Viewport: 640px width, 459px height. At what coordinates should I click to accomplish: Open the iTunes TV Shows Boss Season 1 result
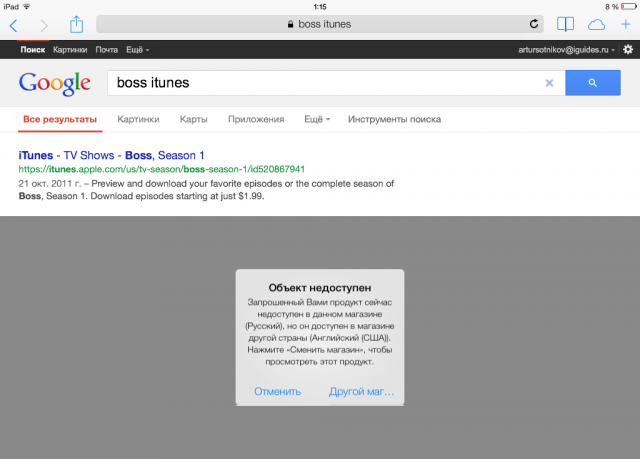111,155
